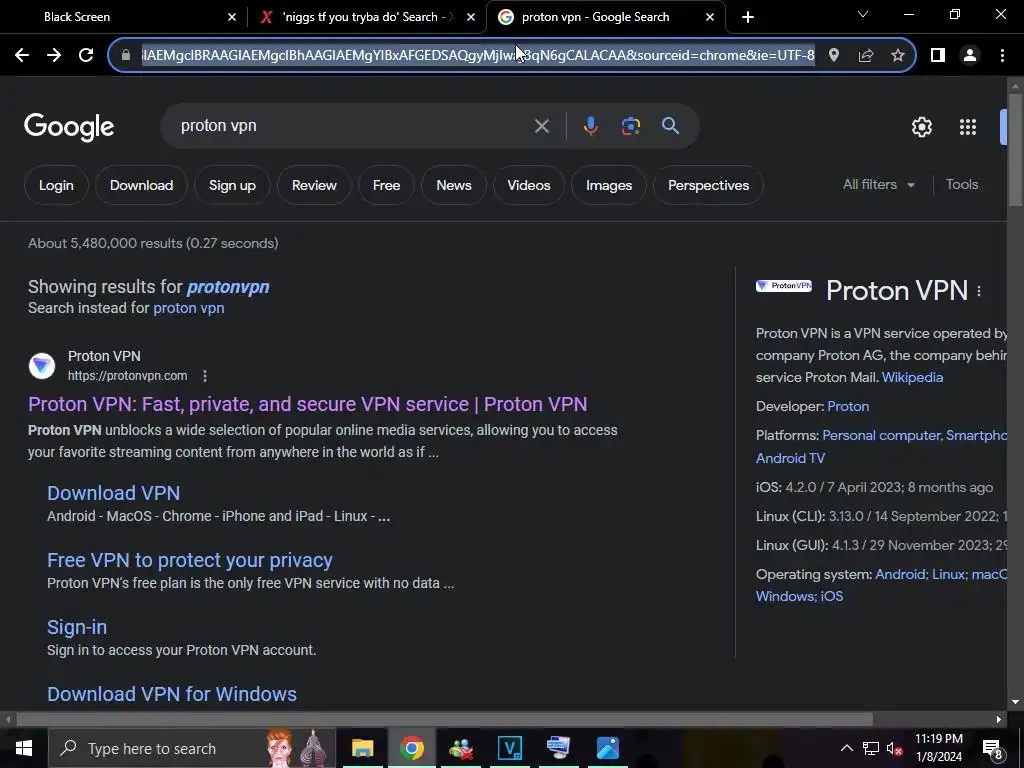The height and width of the screenshot is (768, 1024).
Task: Click protonvpn corrected spelling link
Action: (228, 287)
